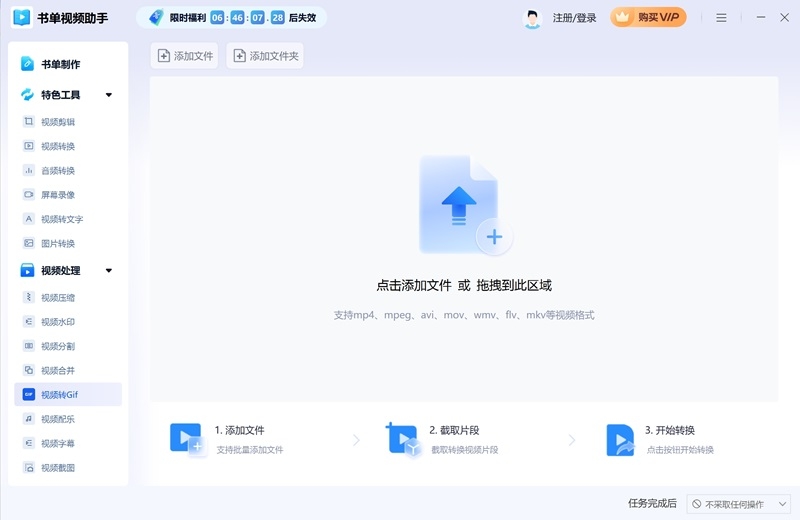The width and height of the screenshot is (800, 520).
Task: Click 购买VIP button
Action: coord(648,17)
